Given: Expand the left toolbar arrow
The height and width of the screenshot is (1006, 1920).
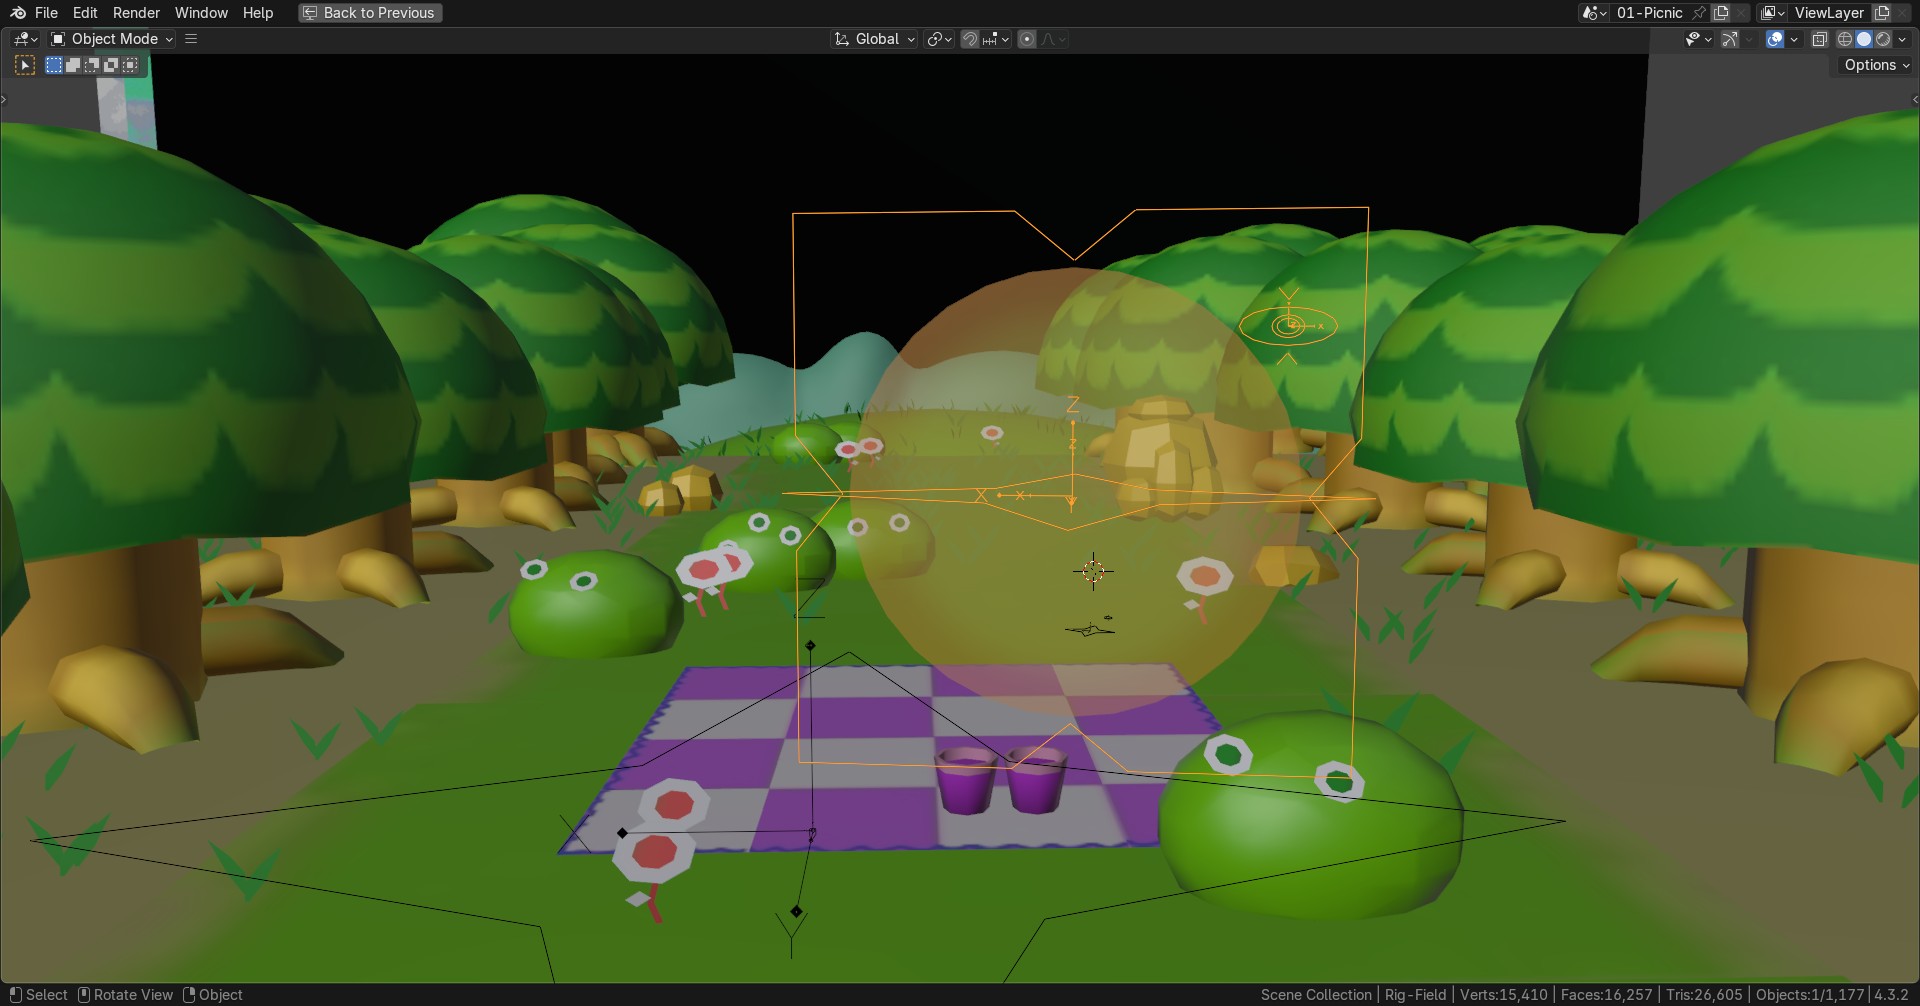Looking at the screenshot, I should point(4,99).
